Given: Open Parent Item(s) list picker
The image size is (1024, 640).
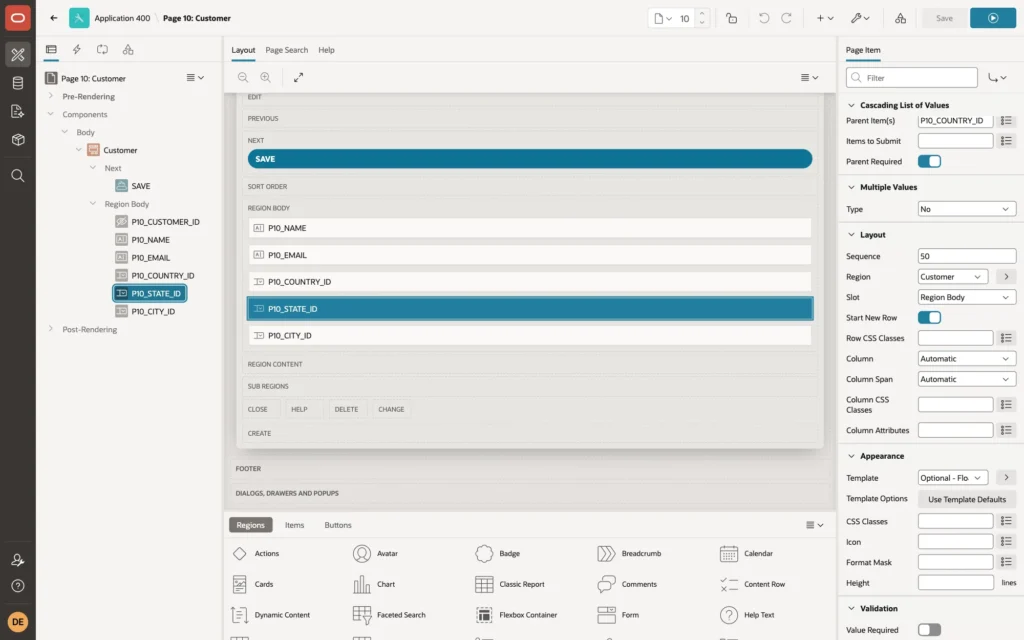Looking at the screenshot, I should pyautogui.click(x=1006, y=120).
